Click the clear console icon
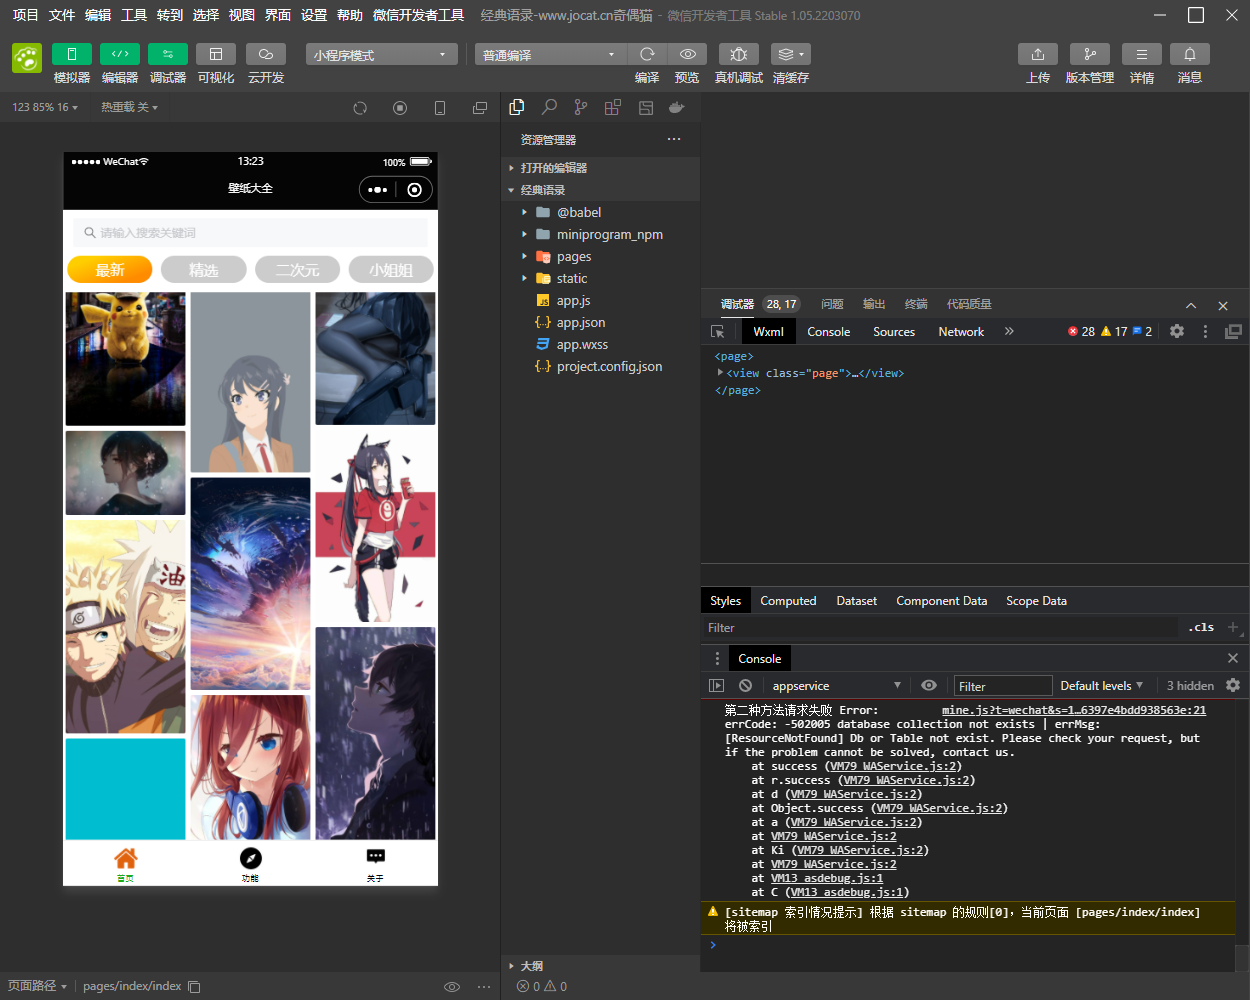 point(745,685)
